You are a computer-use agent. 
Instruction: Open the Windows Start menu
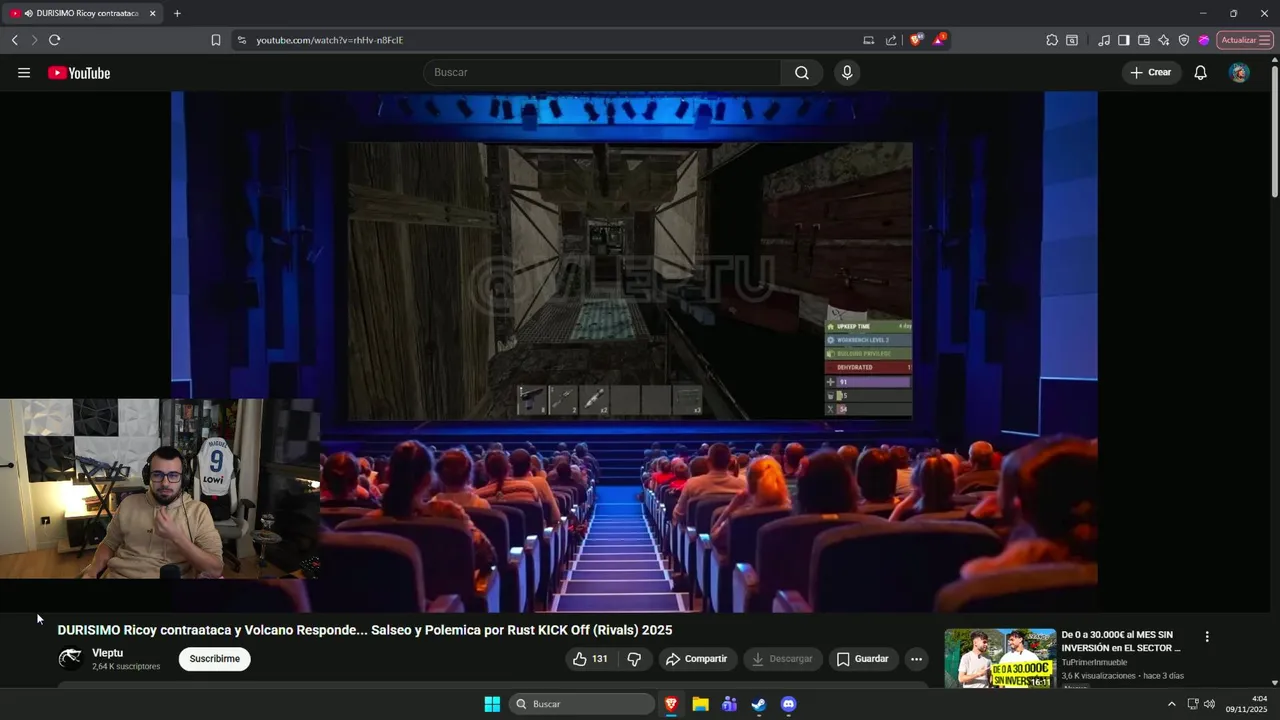coord(492,704)
